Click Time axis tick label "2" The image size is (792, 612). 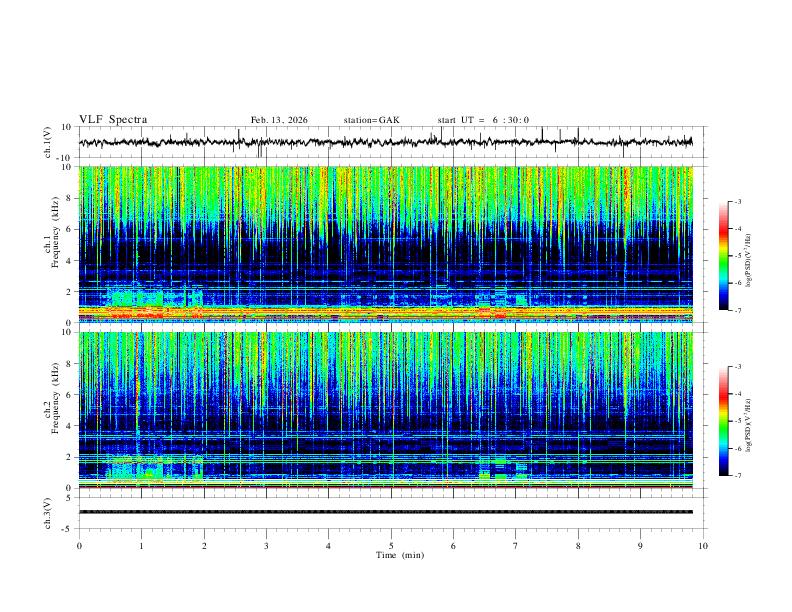pyautogui.click(x=204, y=546)
